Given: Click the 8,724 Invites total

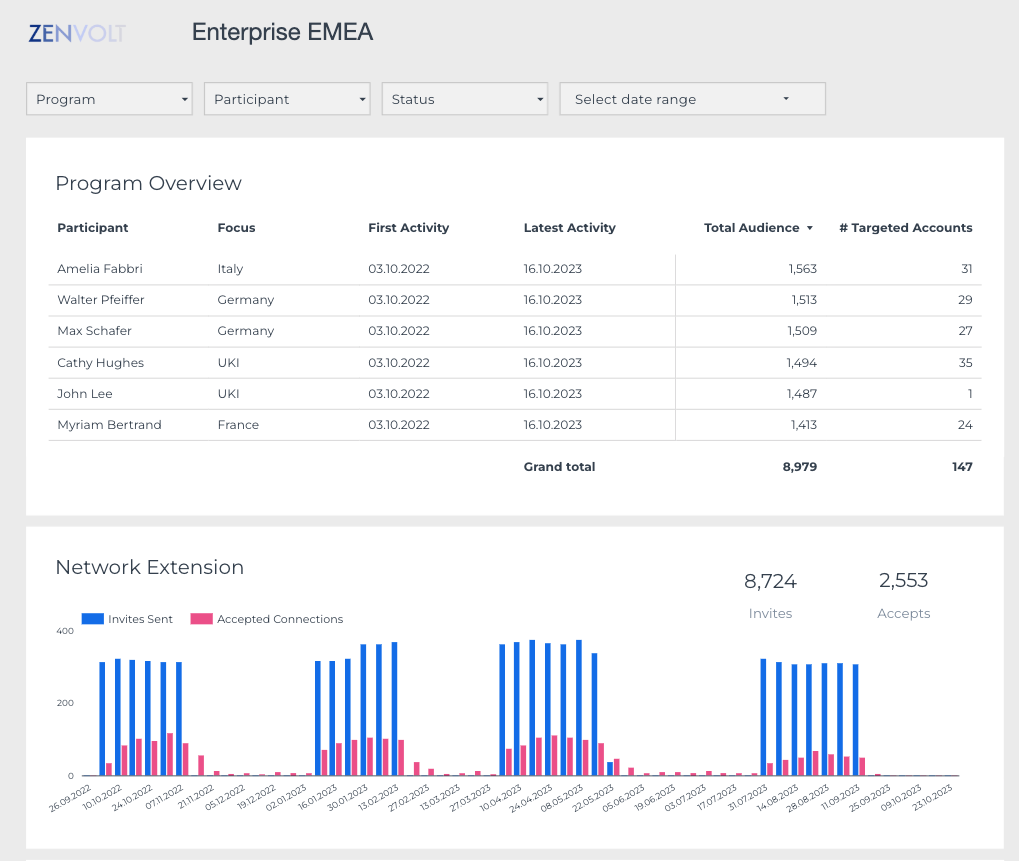Looking at the screenshot, I should 770,581.
